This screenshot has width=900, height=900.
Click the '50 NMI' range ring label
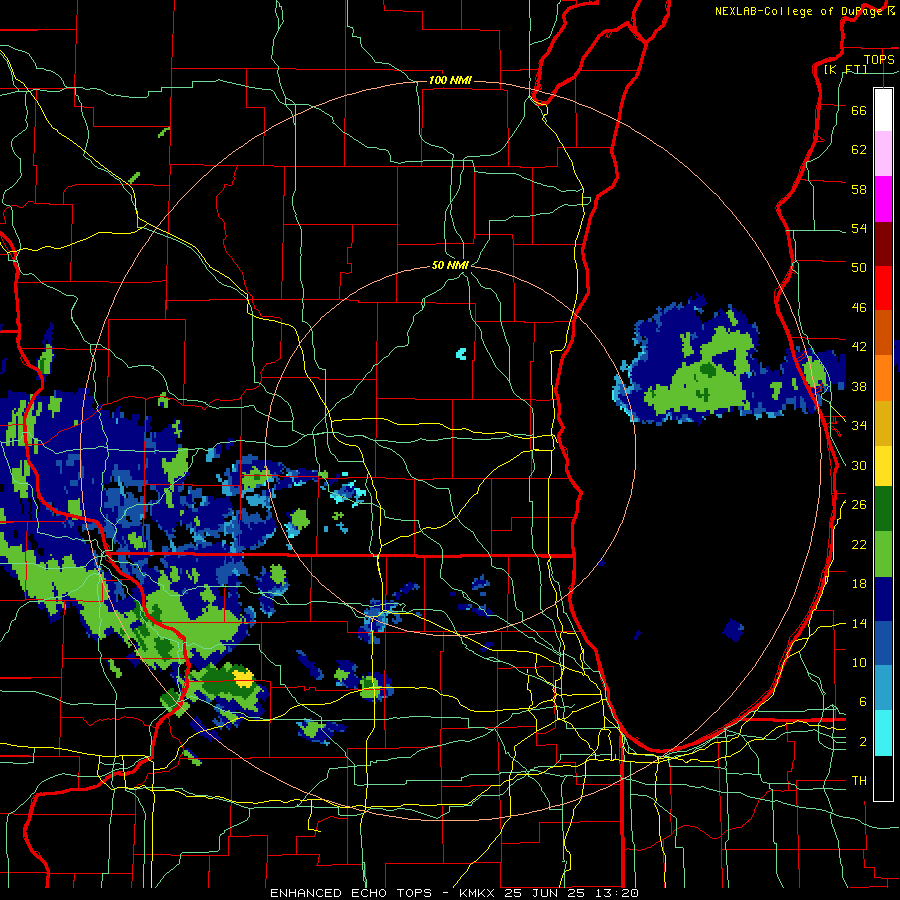(450, 265)
